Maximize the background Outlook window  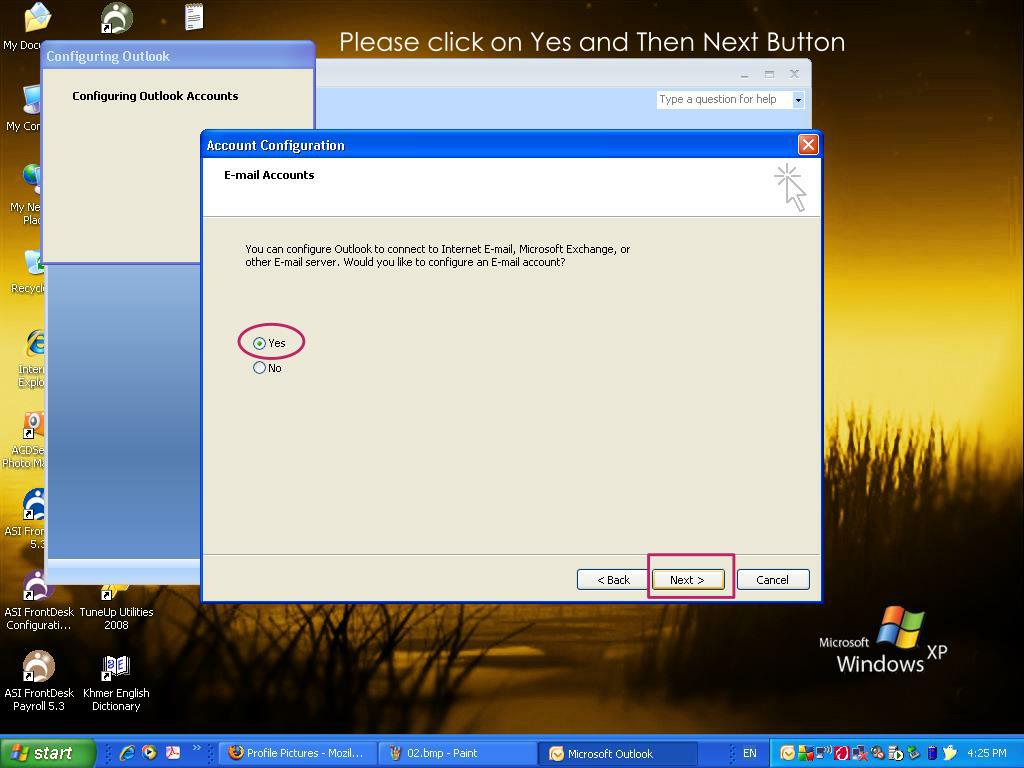click(769, 74)
